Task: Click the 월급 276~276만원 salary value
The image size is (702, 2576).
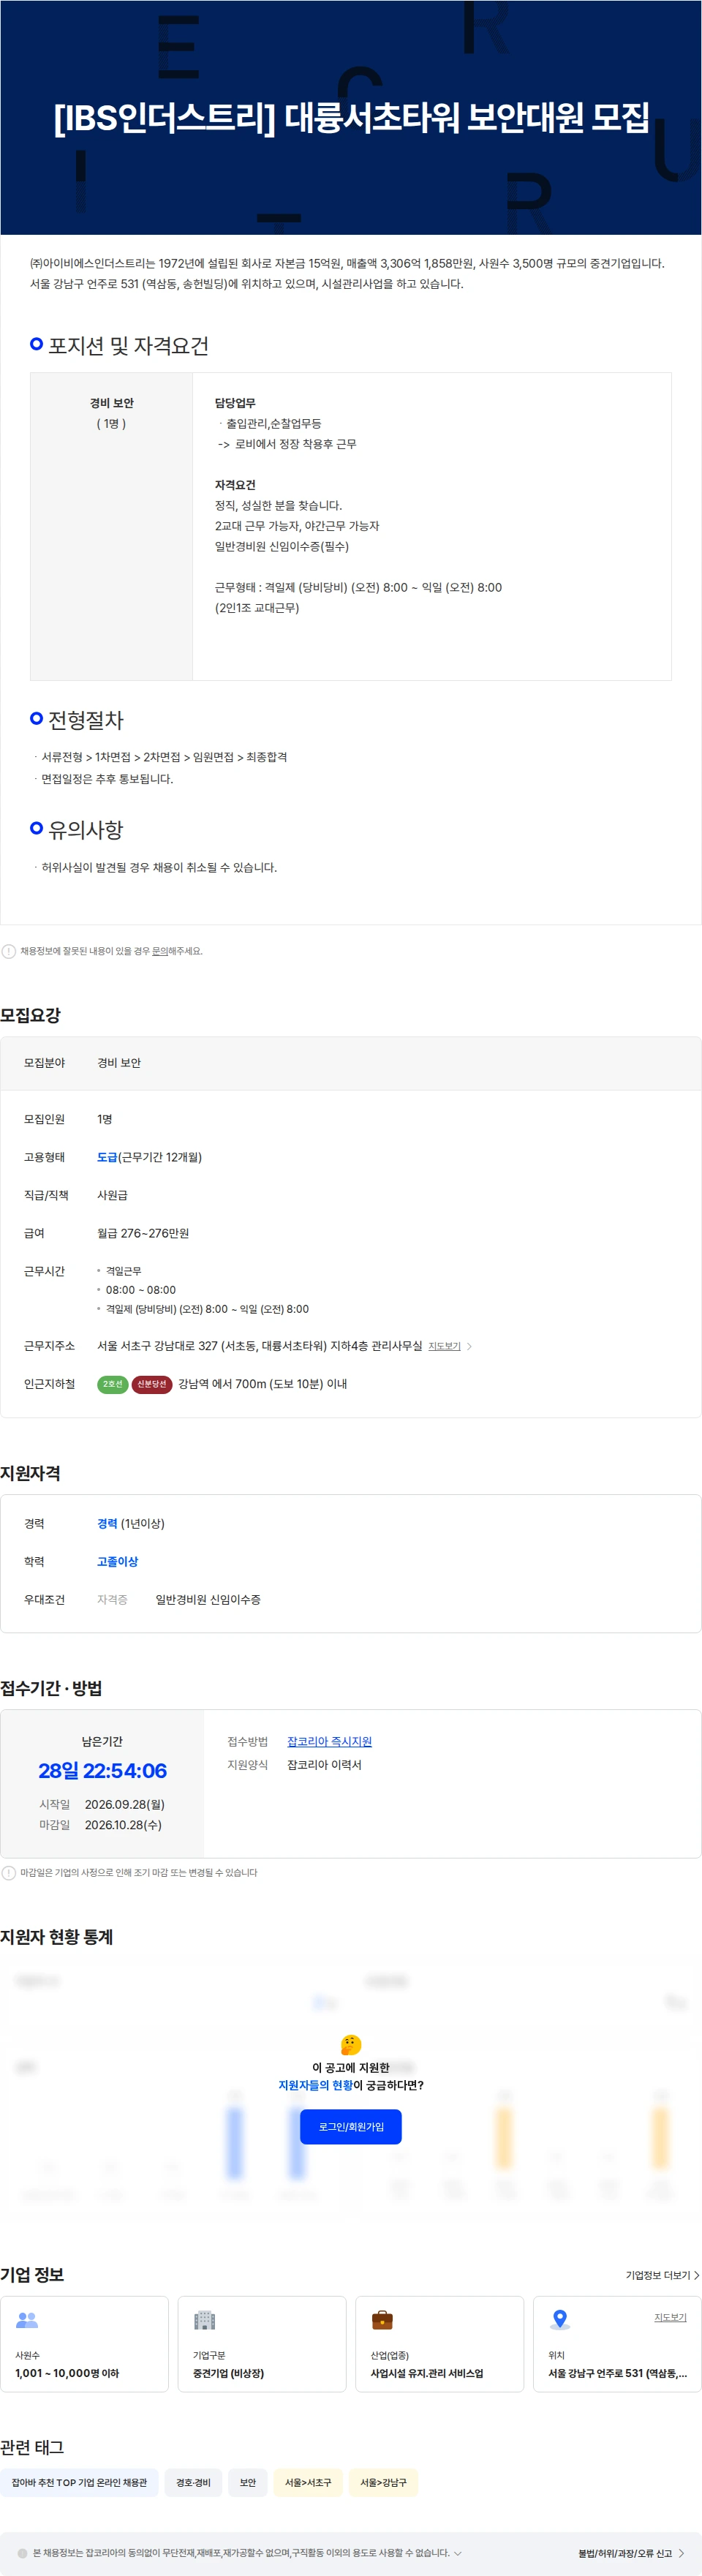Action: point(143,1233)
